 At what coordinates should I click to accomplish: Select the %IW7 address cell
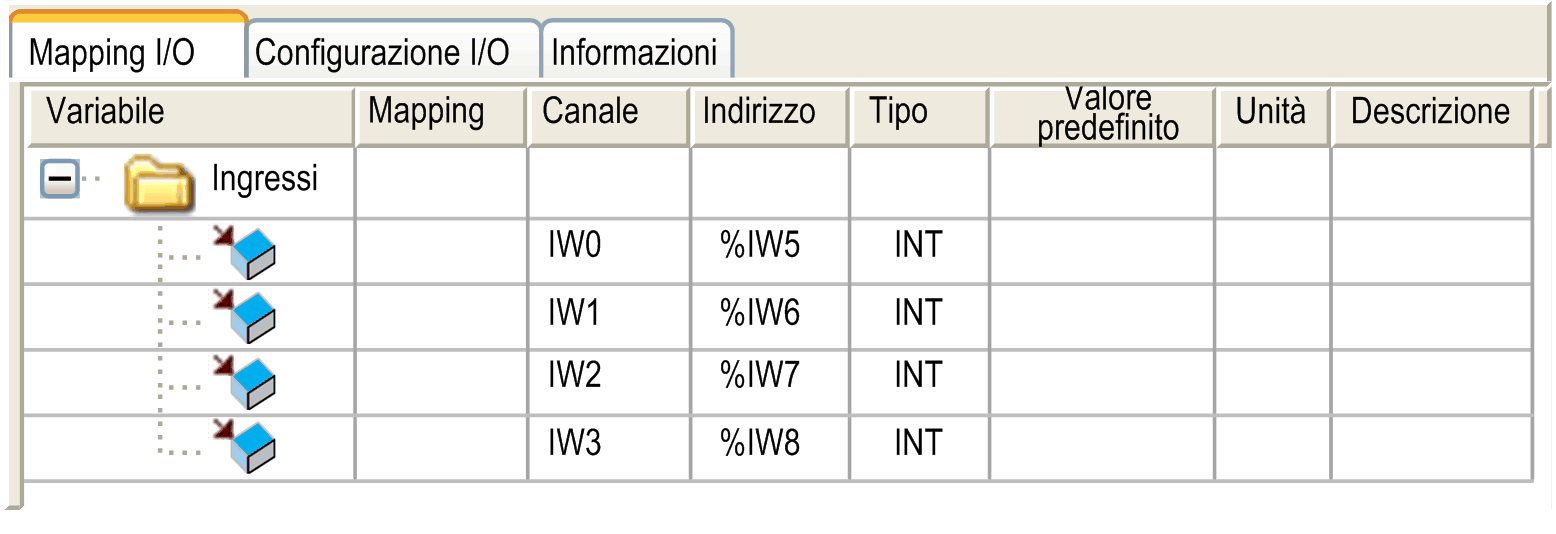click(760, 377)
